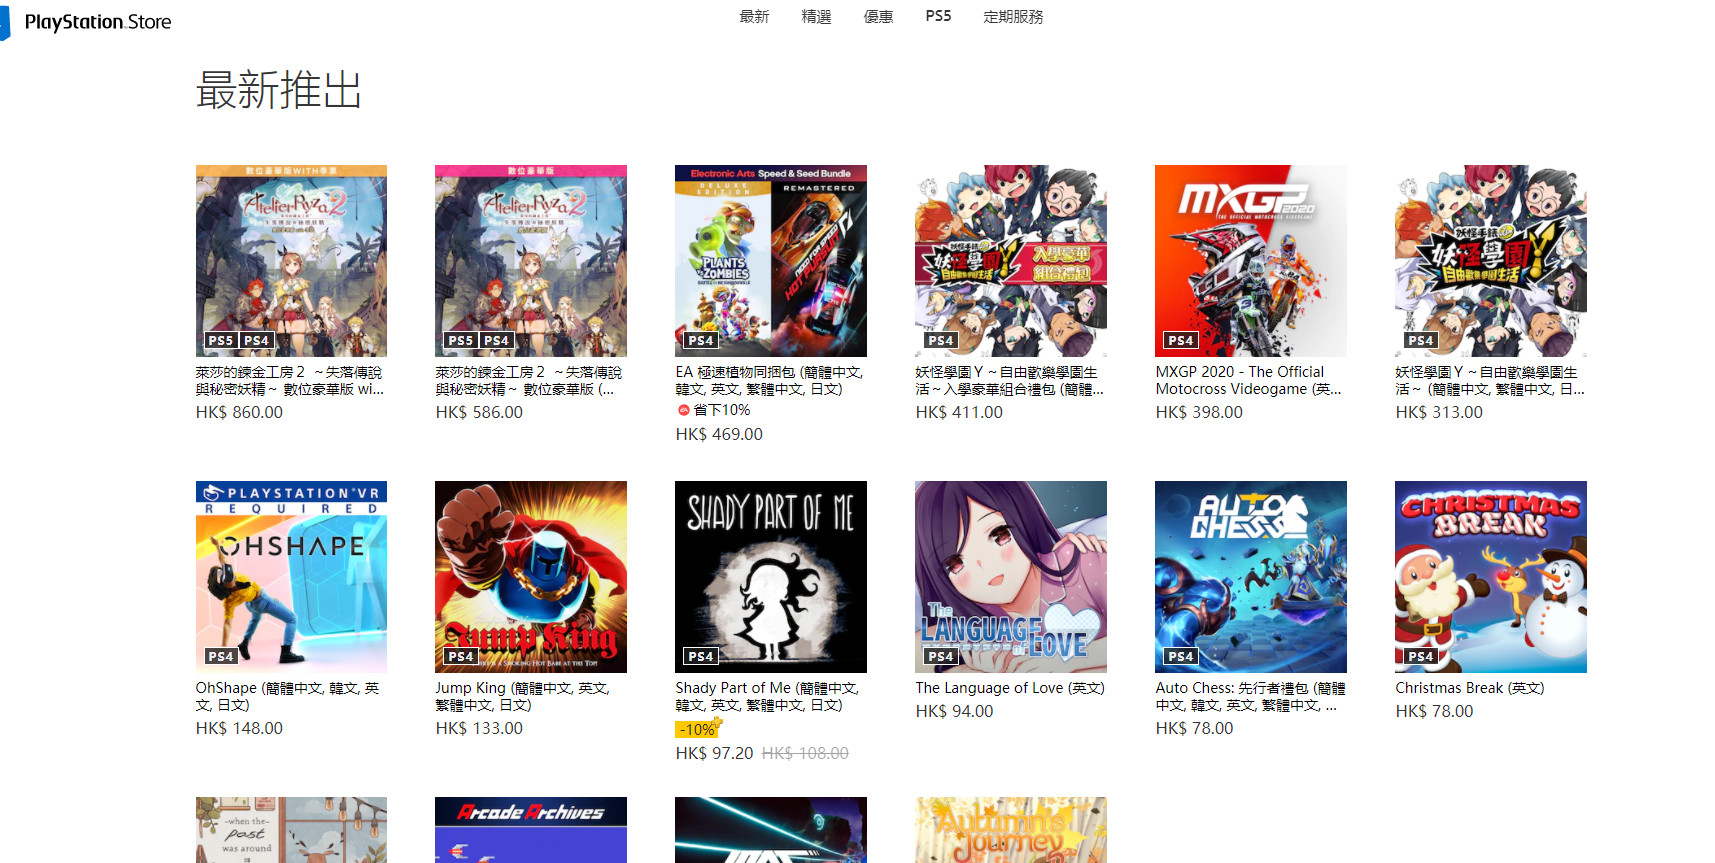The height and width of the screenshot is (863, 1715).
Task: Click the OhShape title text link
Action: pos(288,696)
